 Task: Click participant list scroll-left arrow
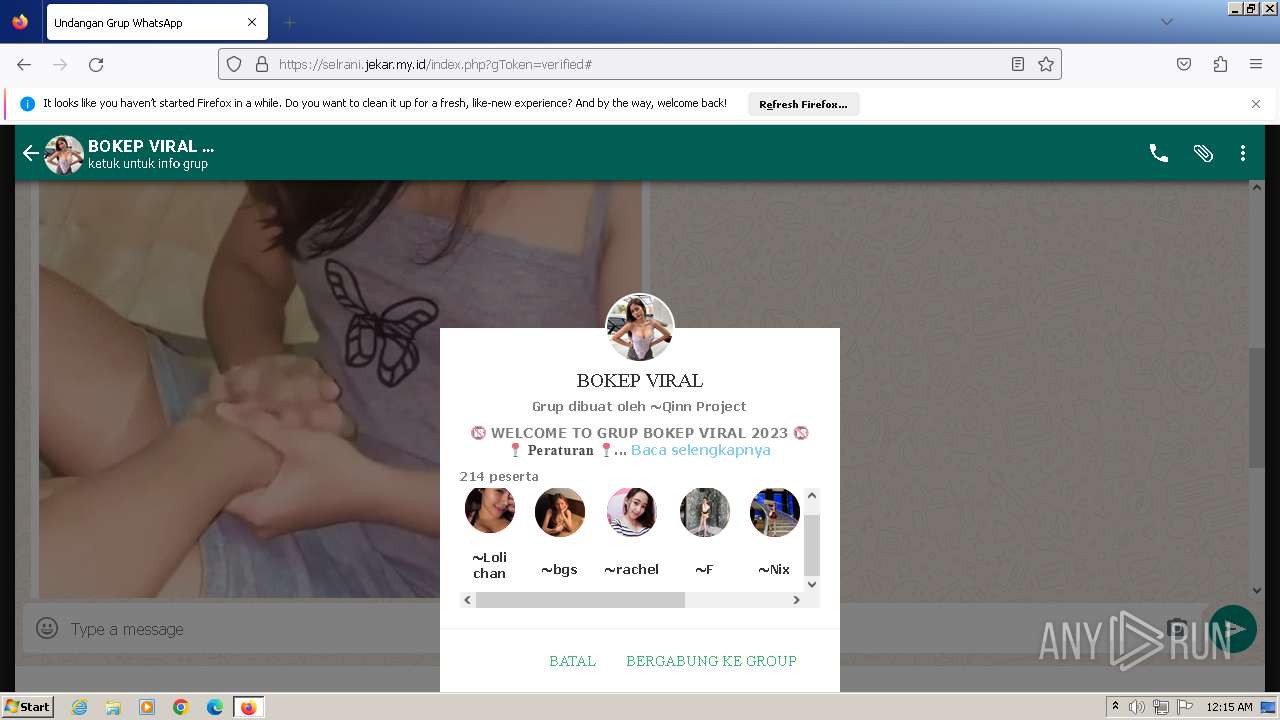click(467, 600)
